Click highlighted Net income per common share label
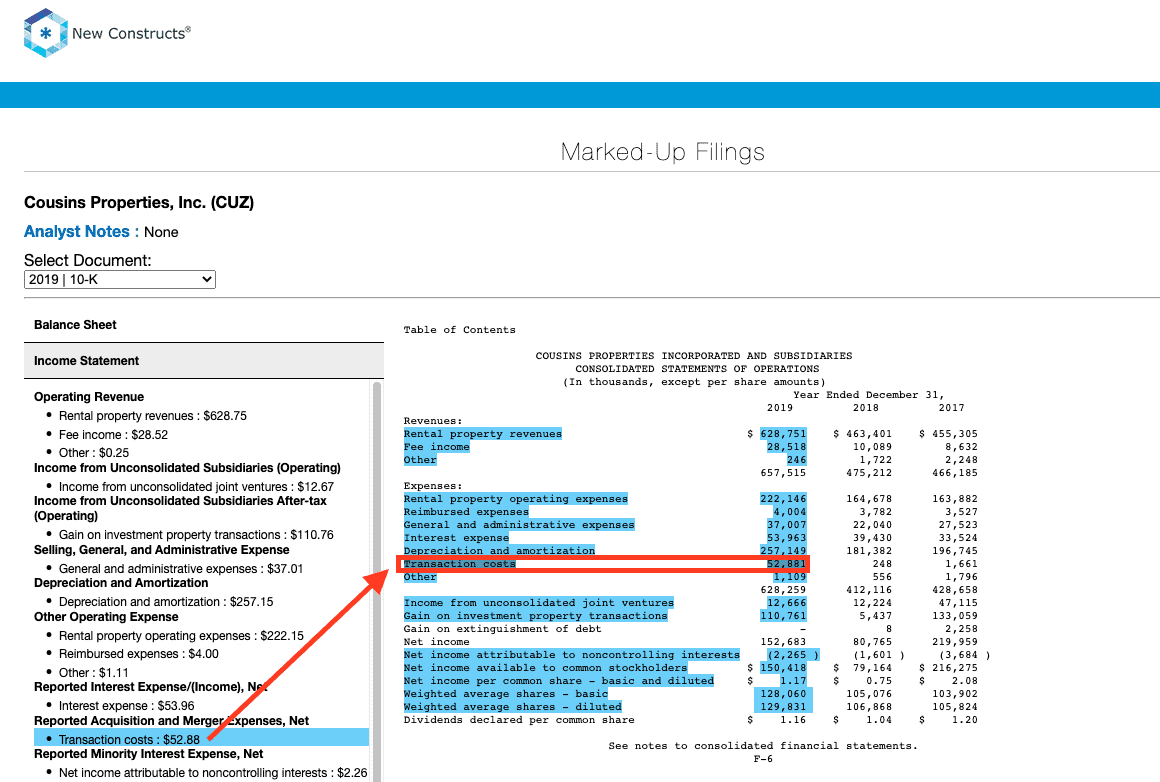1160x782 pixels. coord(559,681)
